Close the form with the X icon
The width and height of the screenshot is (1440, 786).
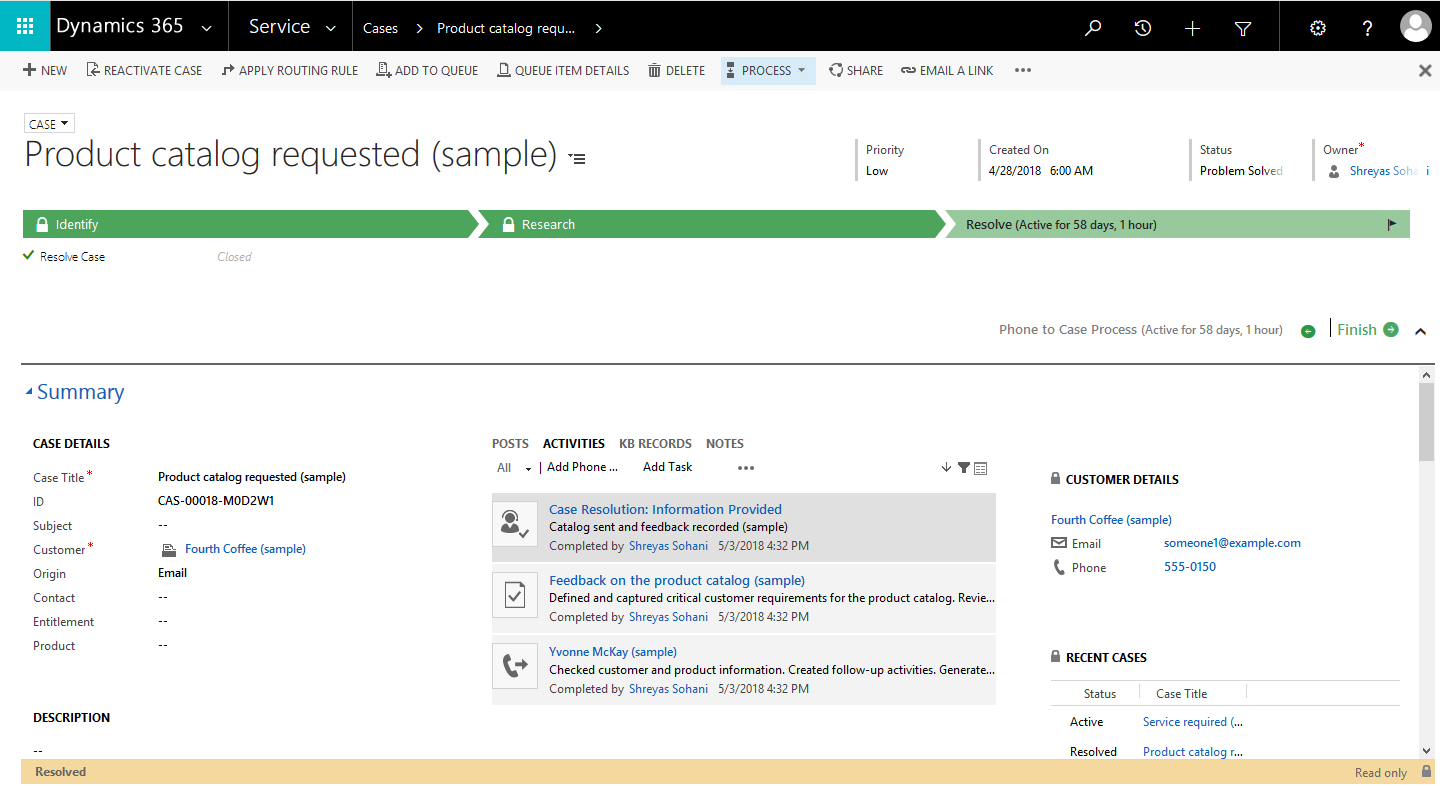[1425, 71]
